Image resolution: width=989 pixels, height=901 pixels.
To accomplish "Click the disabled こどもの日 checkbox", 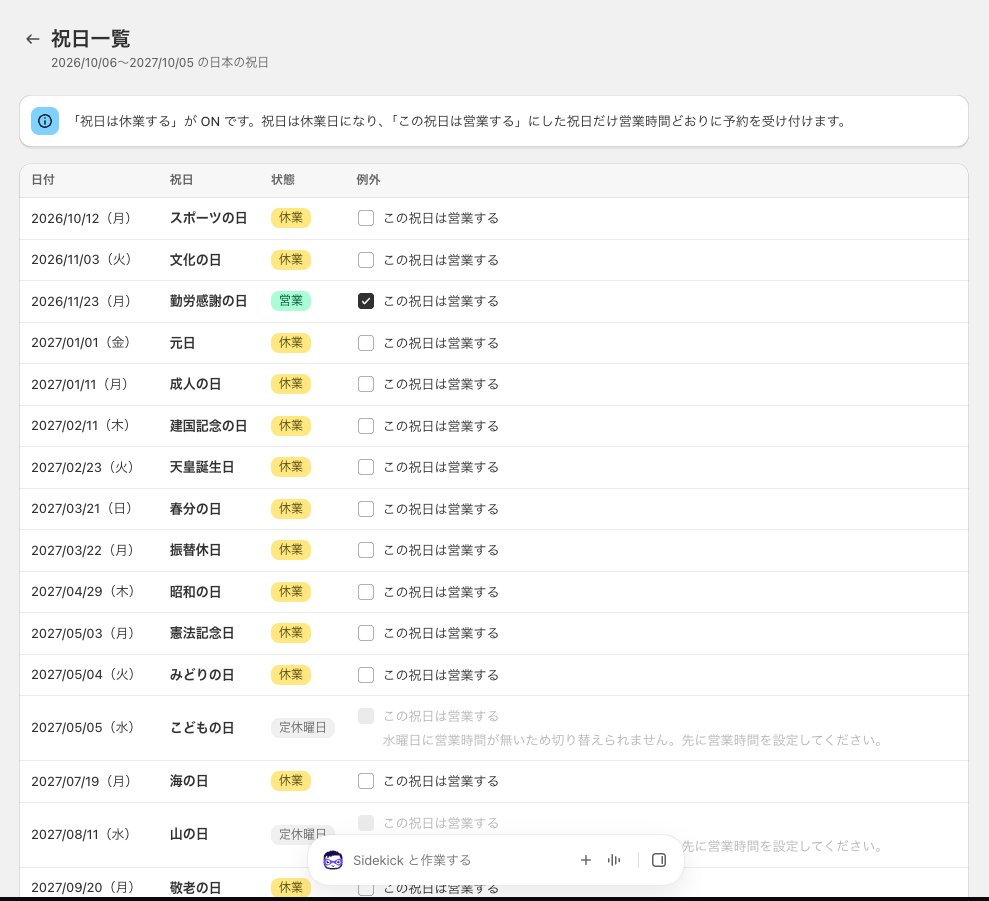I will pyautogui.click(x=366, y=716).
